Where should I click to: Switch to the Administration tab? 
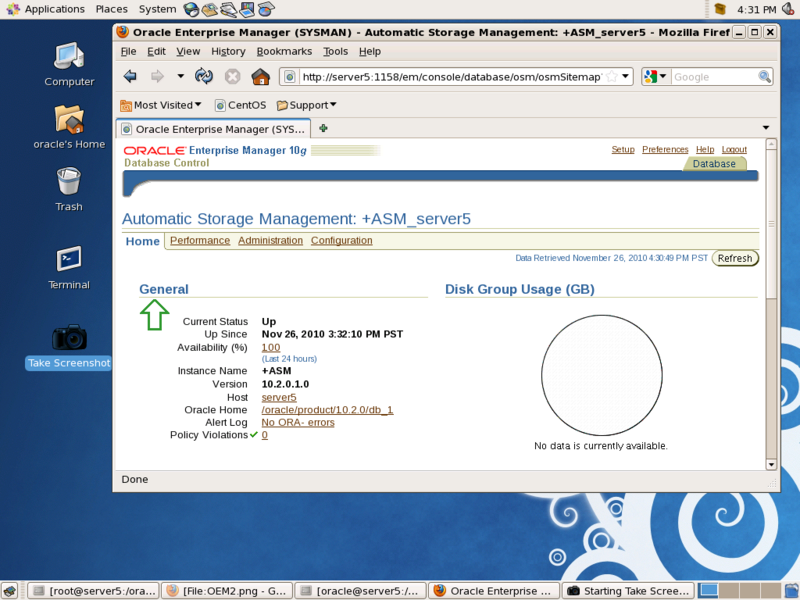click(270, 240)
